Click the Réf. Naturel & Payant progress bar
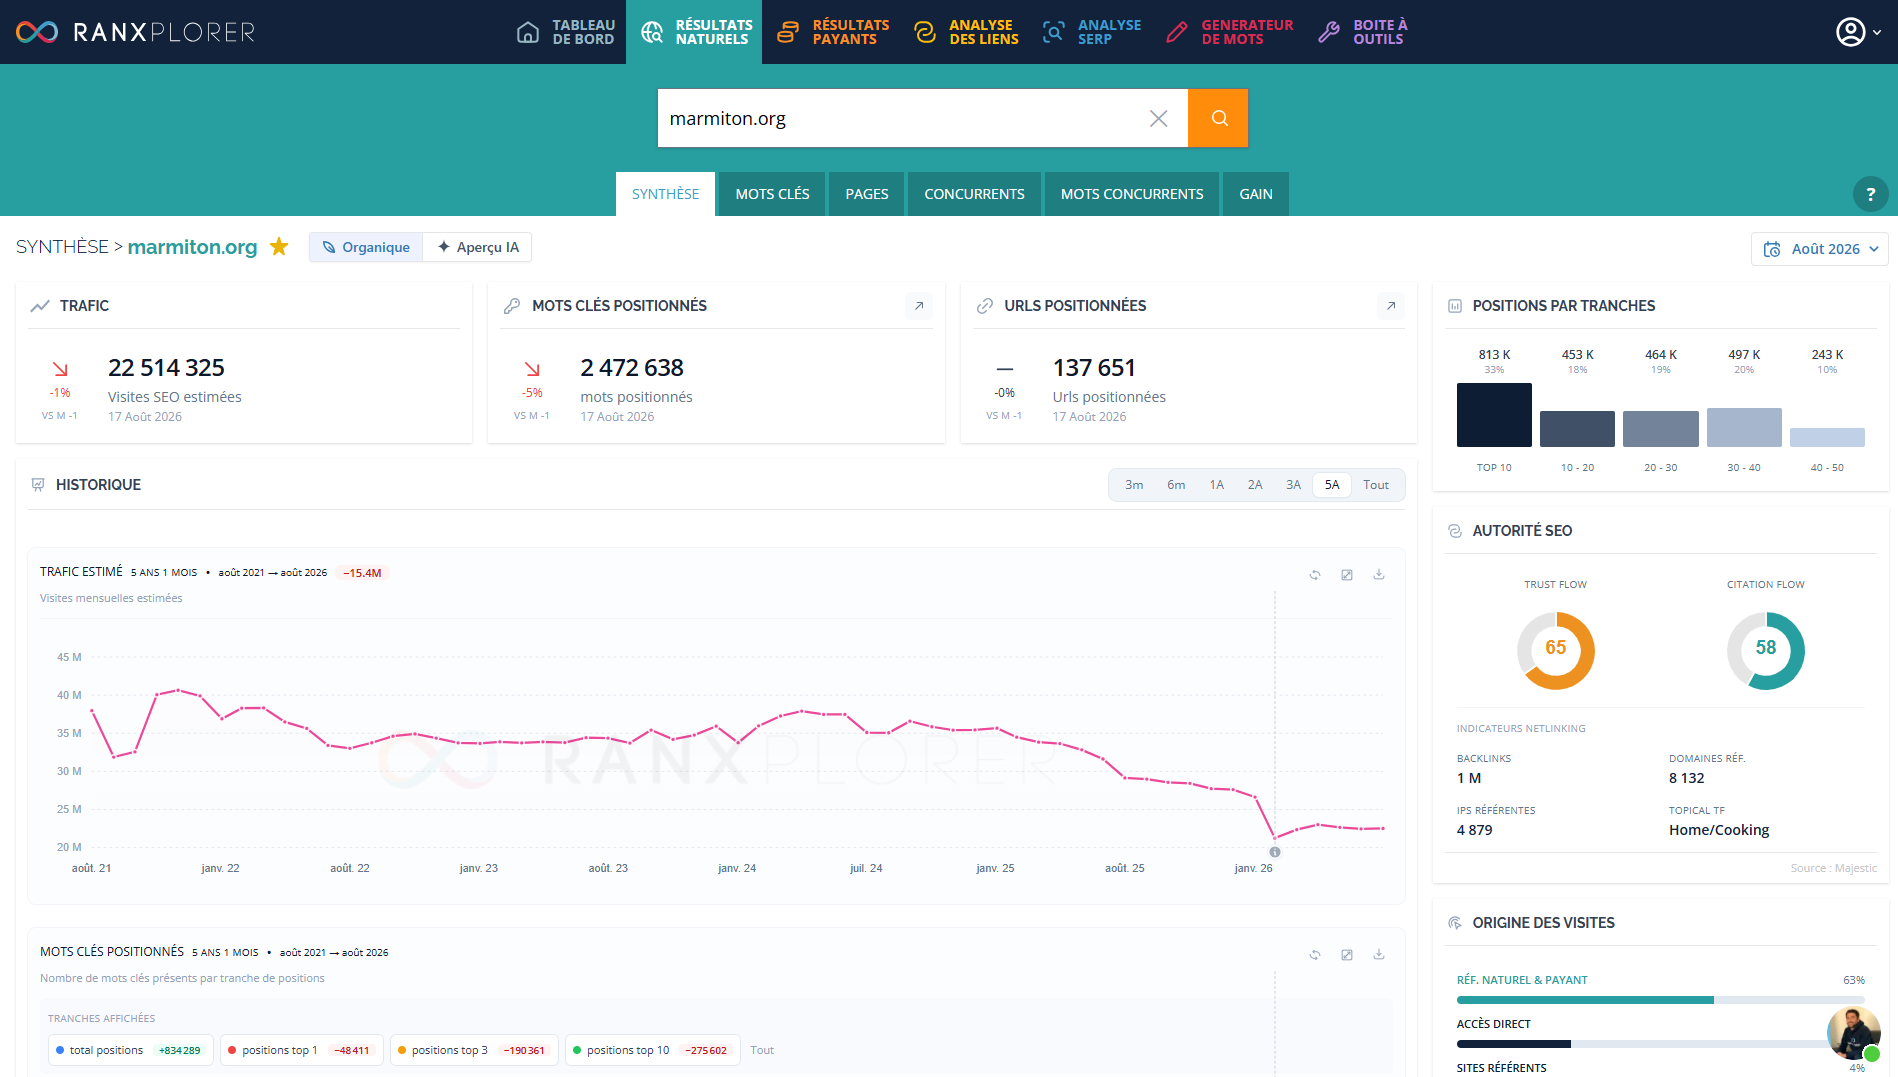This screenshot has height=1077, width=1898. click(1661, 1000)
